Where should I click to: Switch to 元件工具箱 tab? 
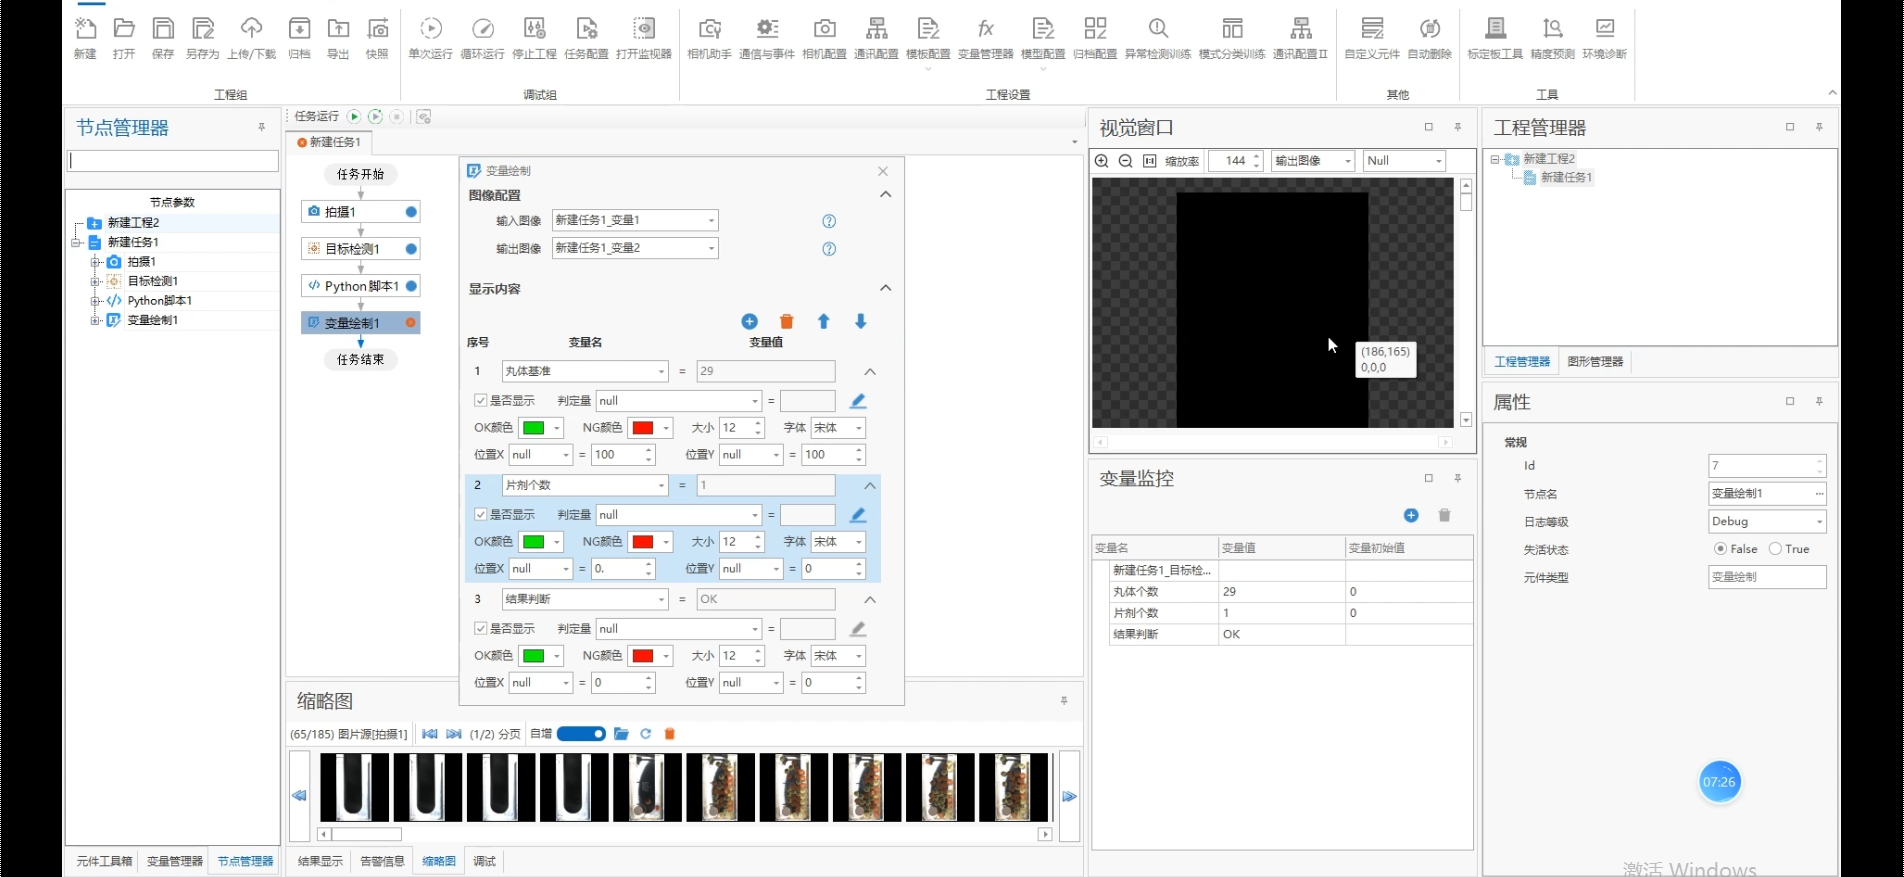(x=104, y=861)
